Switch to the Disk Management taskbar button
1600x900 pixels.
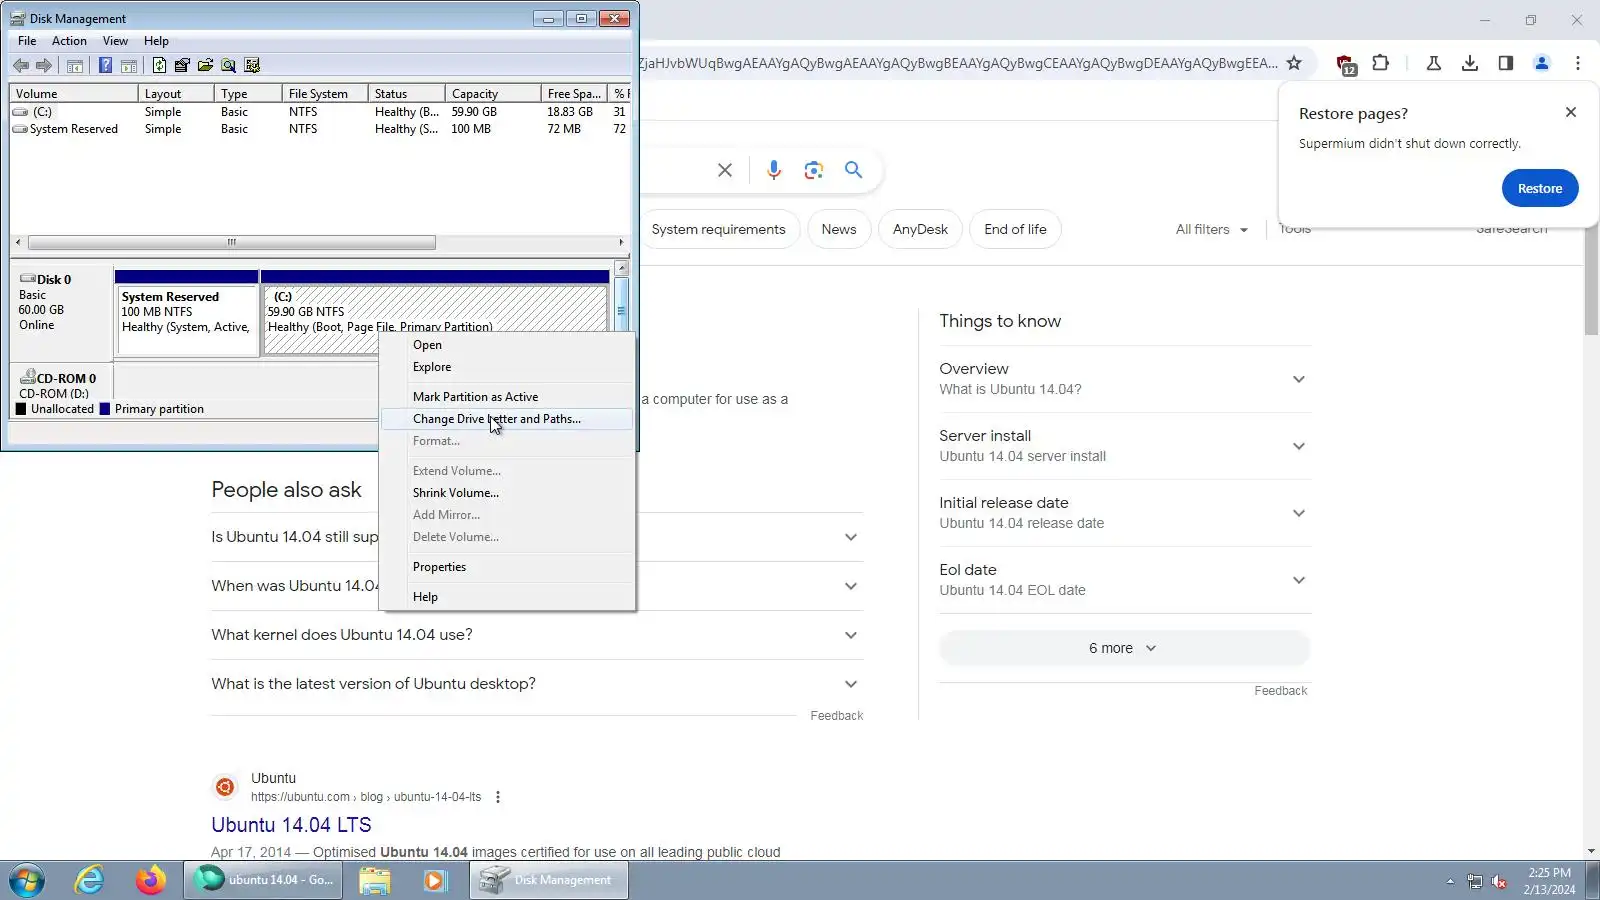549,880
